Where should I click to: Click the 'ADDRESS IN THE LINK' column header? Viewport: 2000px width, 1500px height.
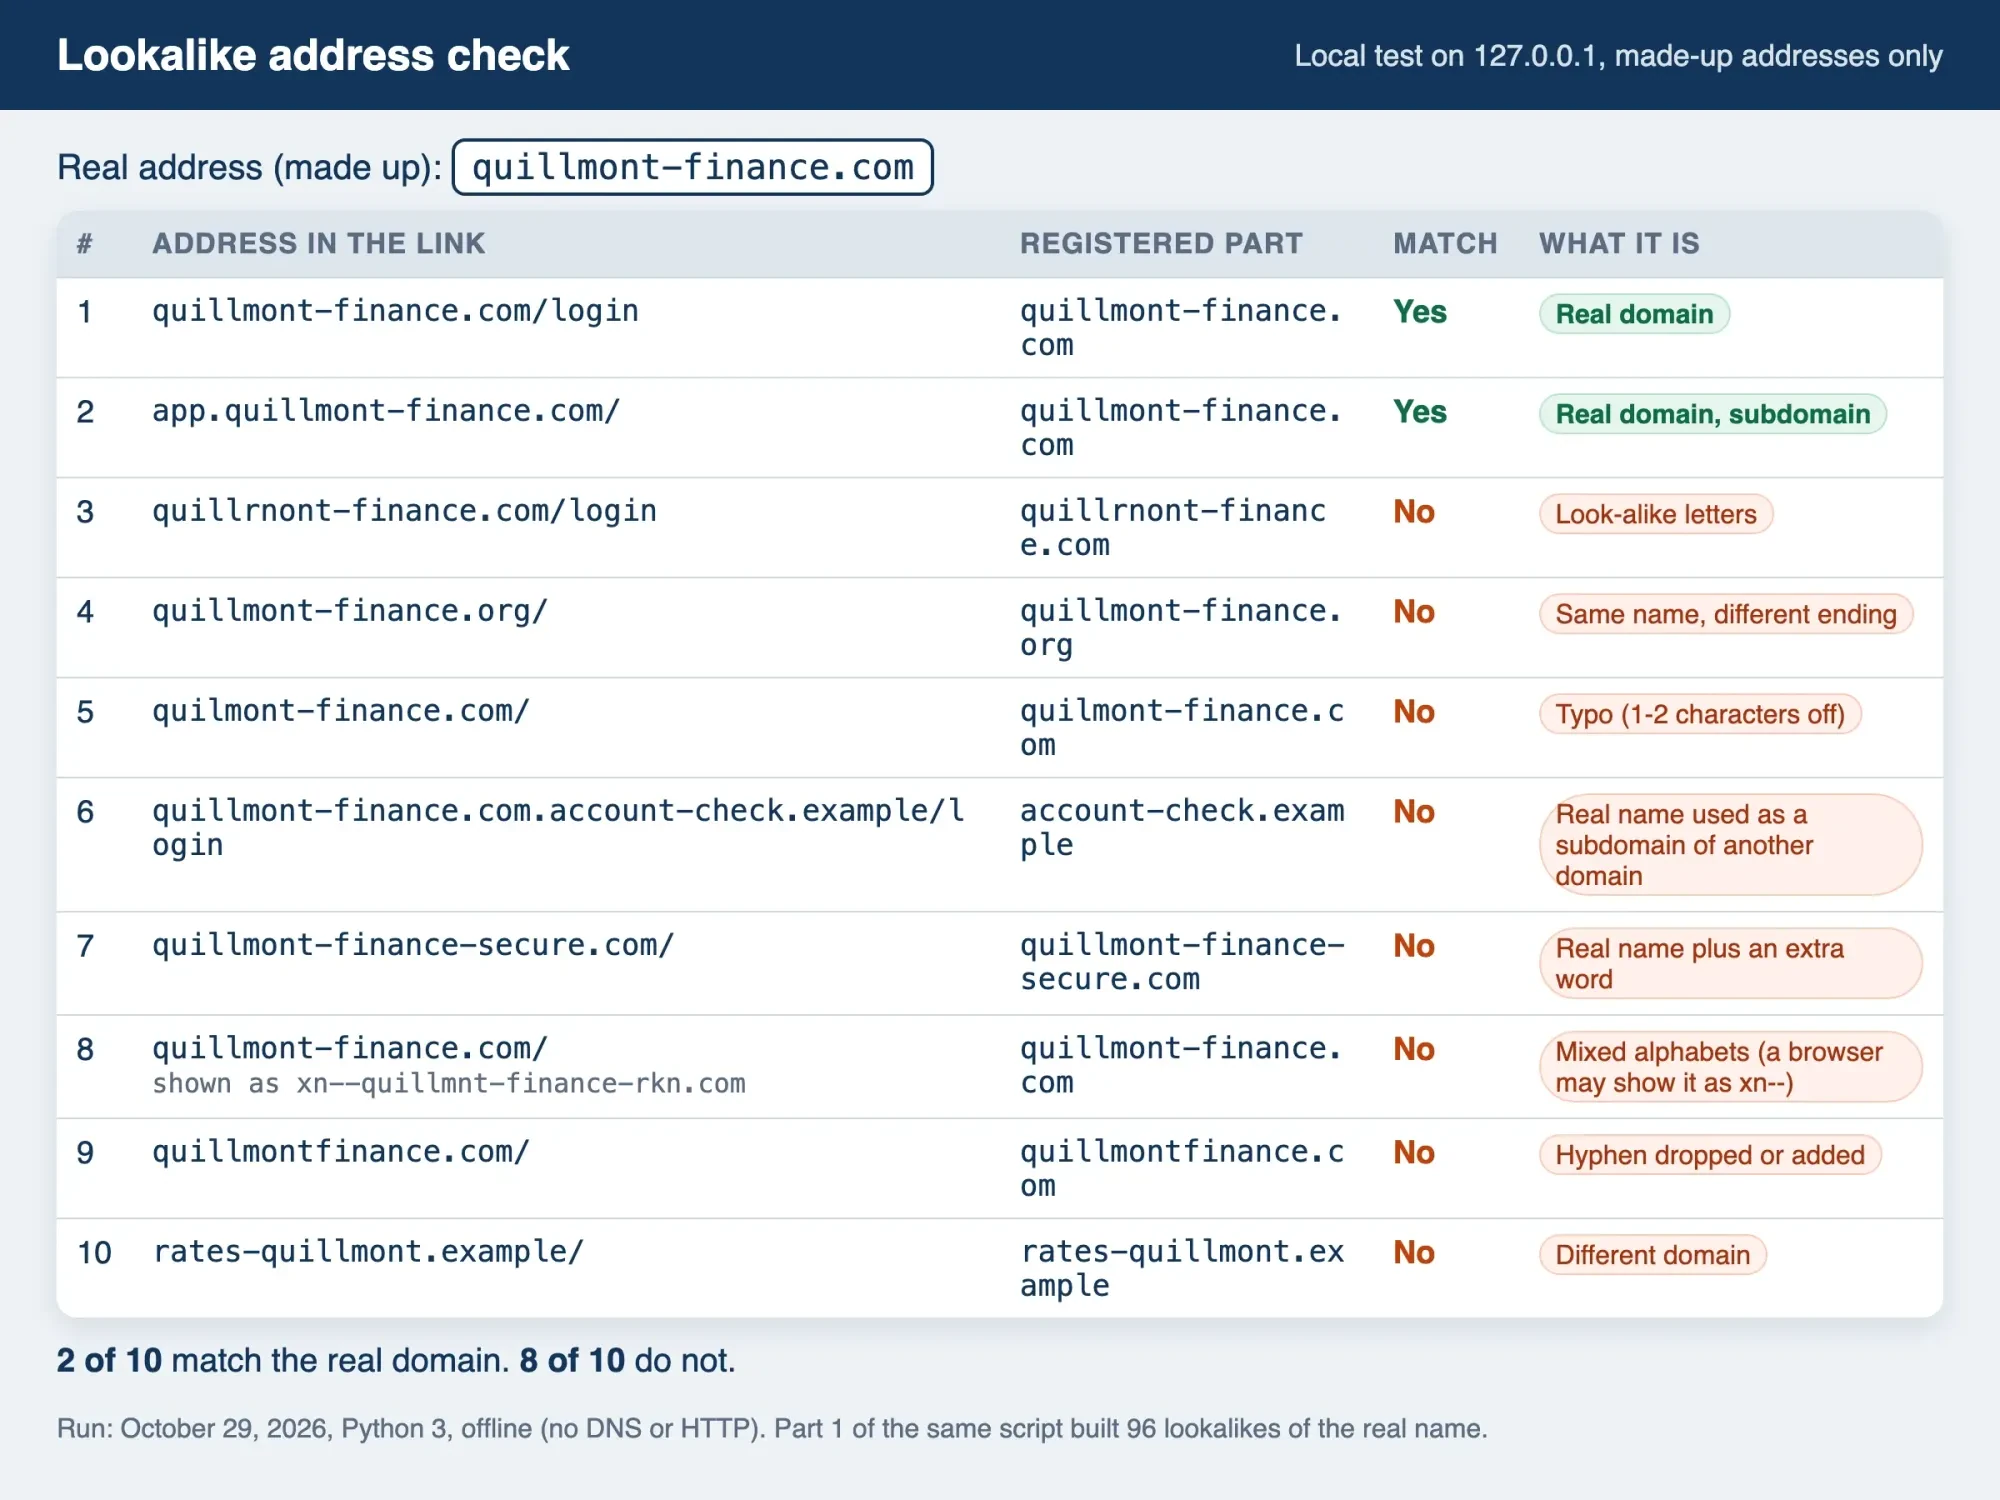pyautogui.click(x=318, y=243)
